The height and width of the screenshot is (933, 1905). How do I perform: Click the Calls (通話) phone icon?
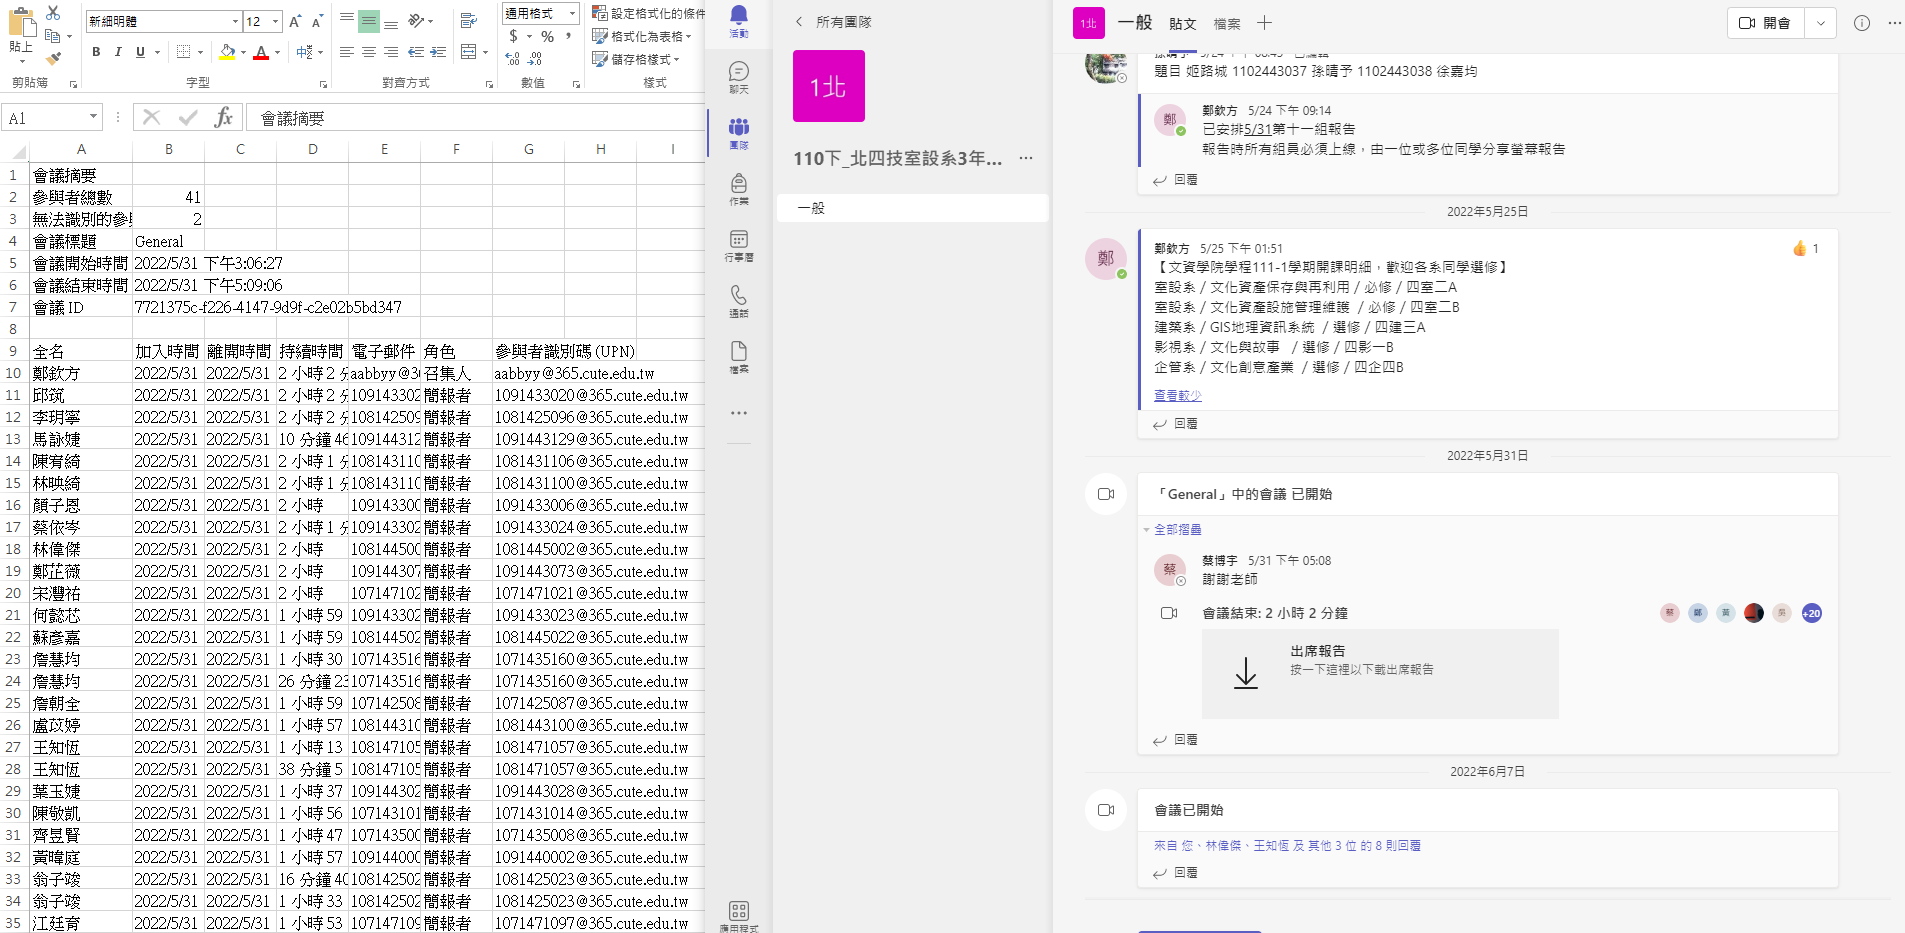point(738,300)
